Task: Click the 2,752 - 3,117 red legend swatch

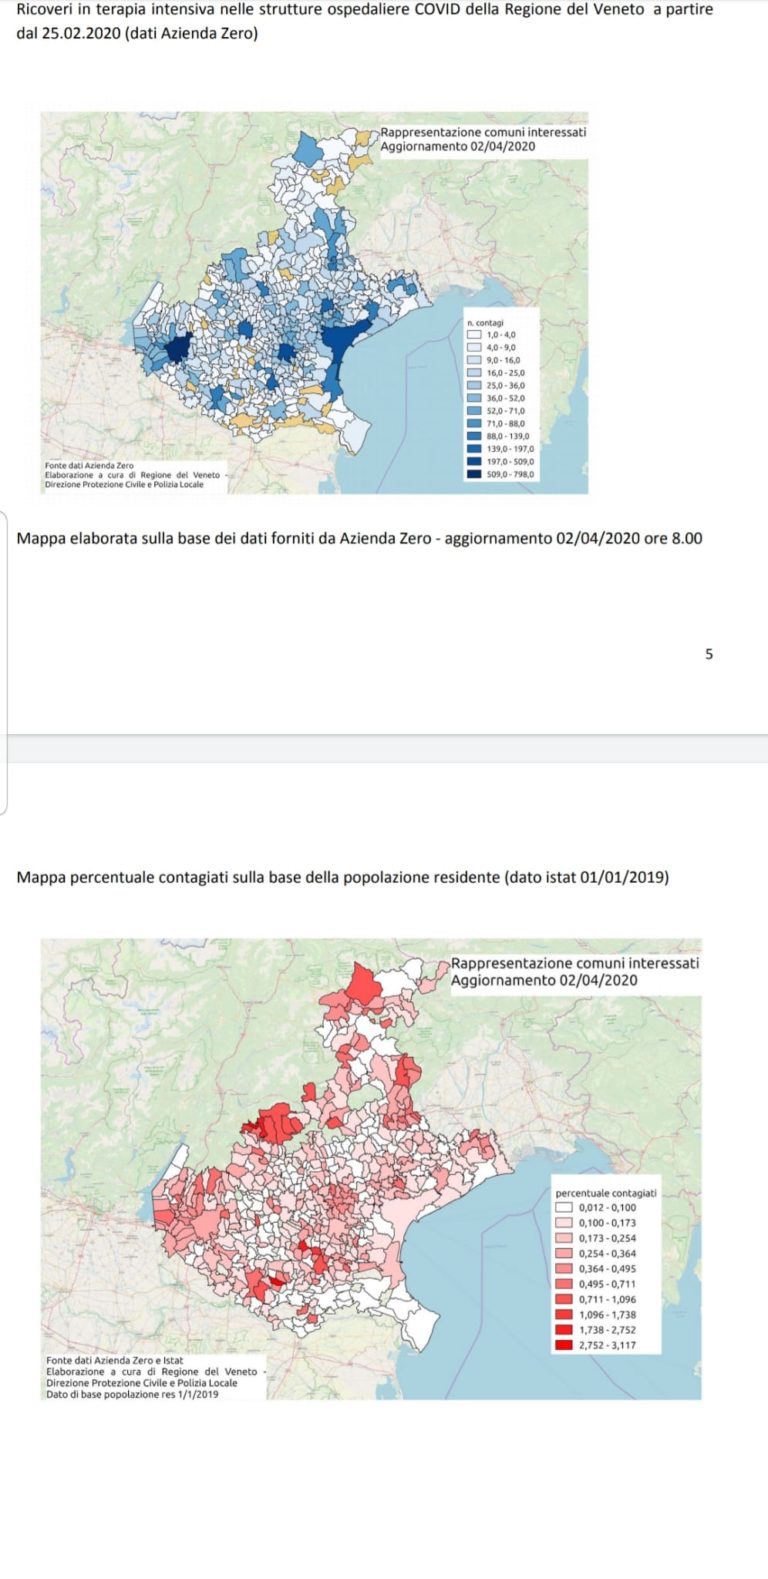Action: 564,1346
